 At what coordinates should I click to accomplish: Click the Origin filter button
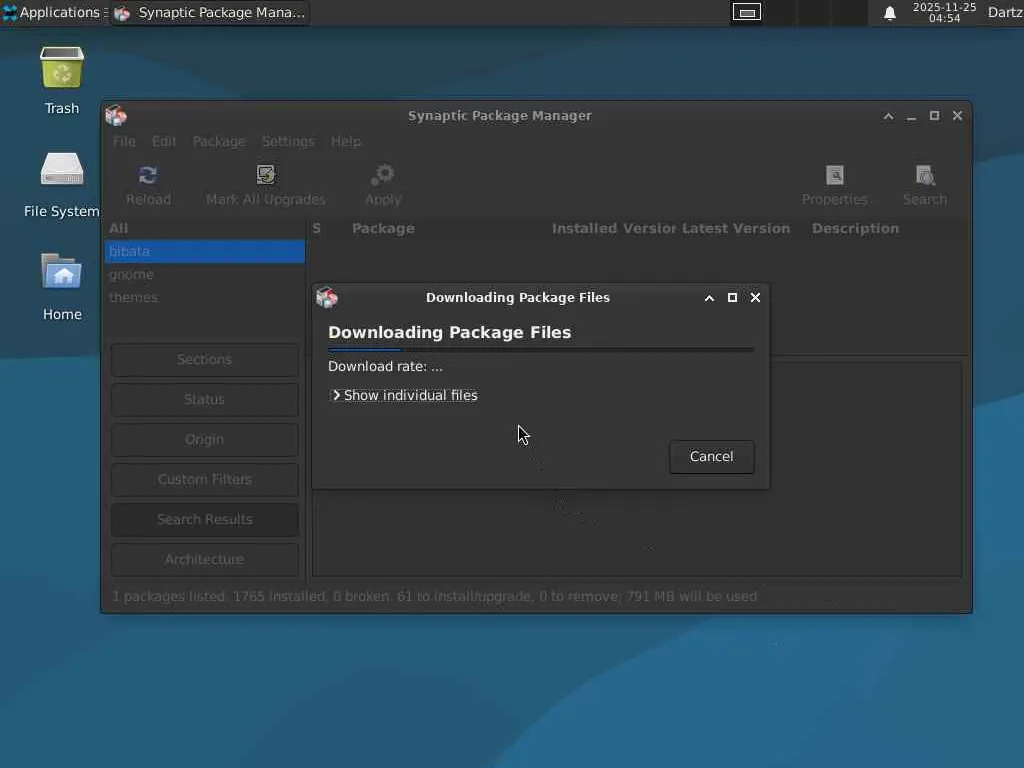pyautogui.click(x=204, y=440)
